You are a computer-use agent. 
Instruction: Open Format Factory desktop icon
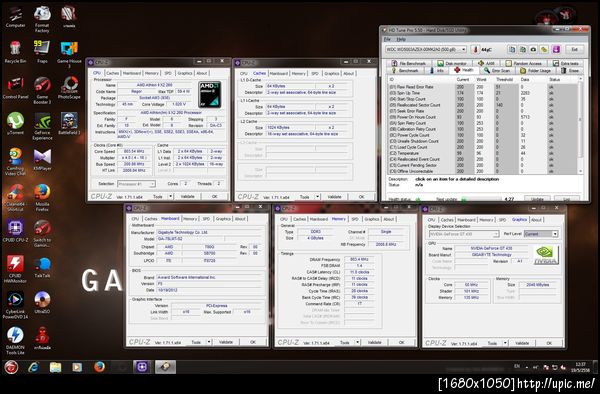(42, 19)
